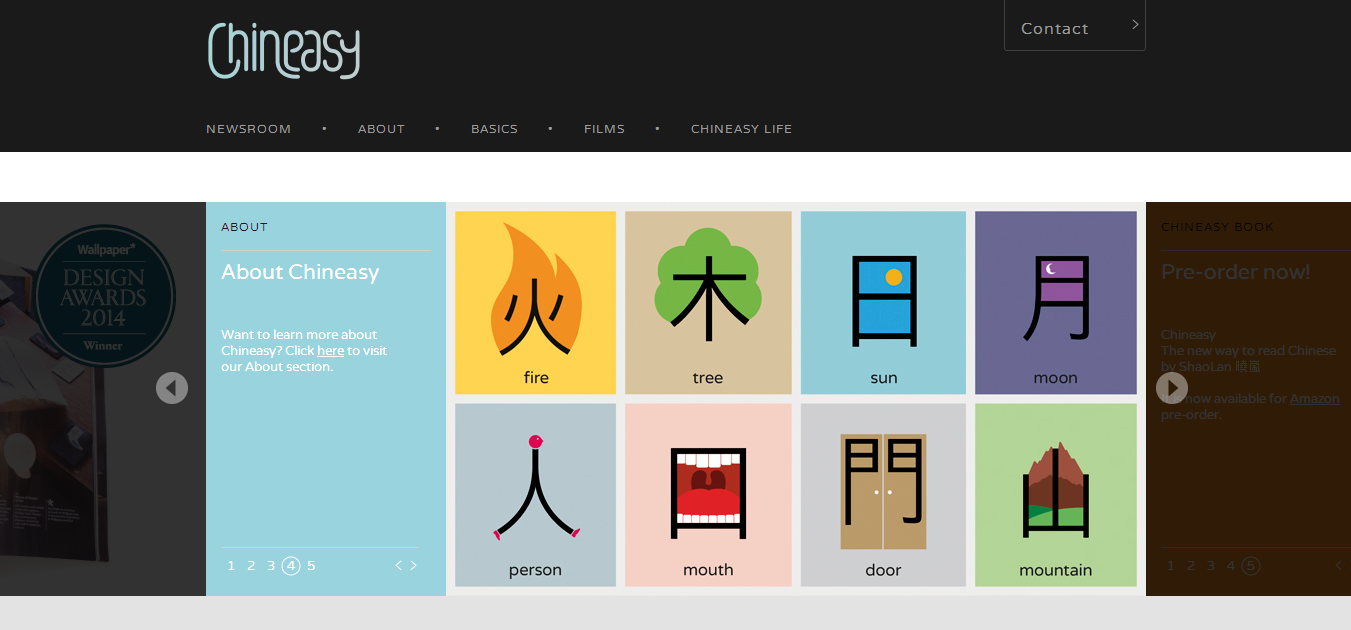Open the Amazon link in book panel

click(x=1314, y=398)
